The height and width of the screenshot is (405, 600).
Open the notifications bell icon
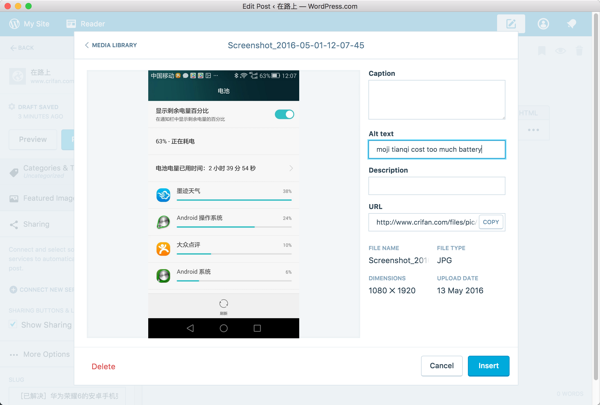click(571, 24)
